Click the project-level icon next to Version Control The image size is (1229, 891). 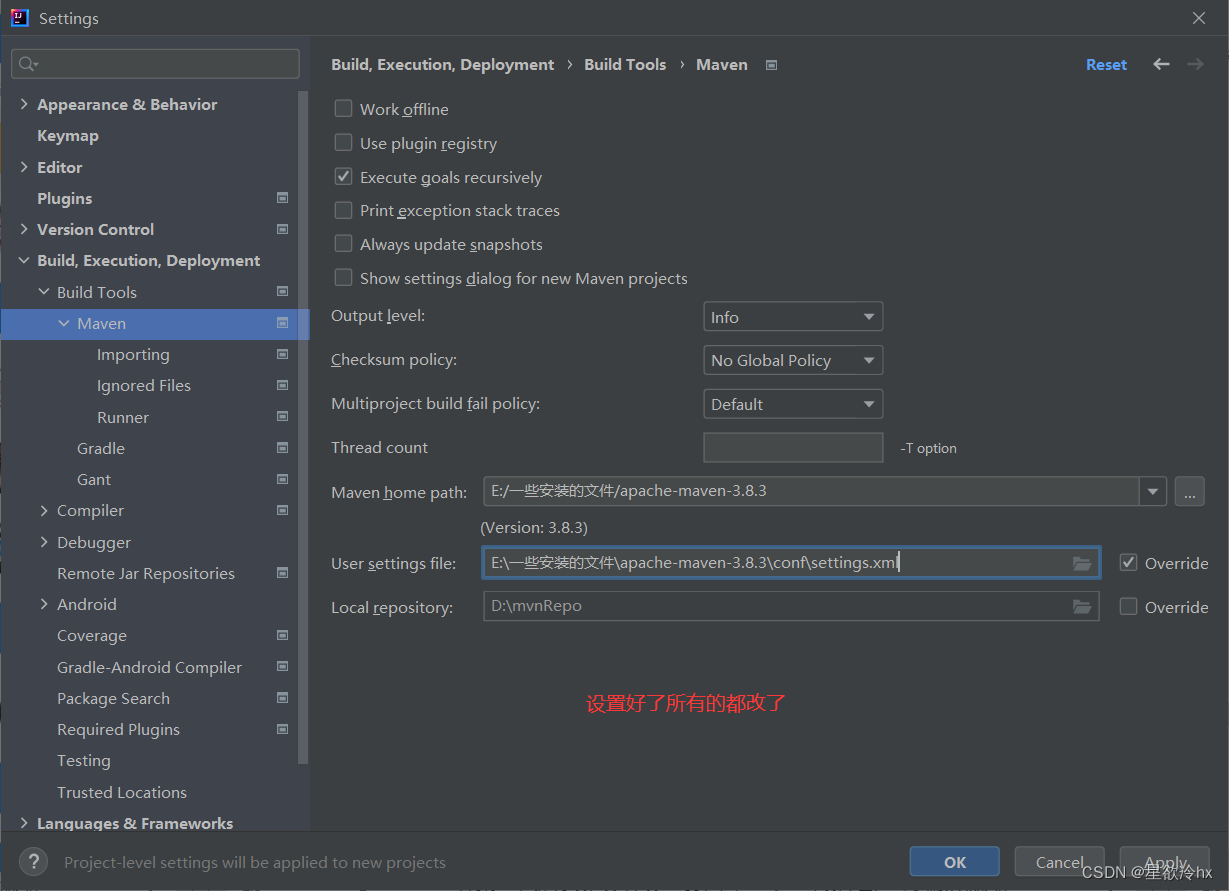(x=282, y=229)
